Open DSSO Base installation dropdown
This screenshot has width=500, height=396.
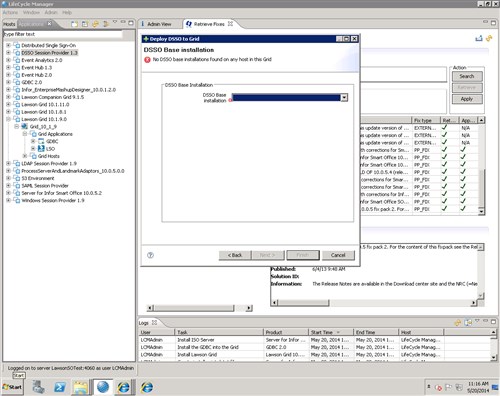344,97
